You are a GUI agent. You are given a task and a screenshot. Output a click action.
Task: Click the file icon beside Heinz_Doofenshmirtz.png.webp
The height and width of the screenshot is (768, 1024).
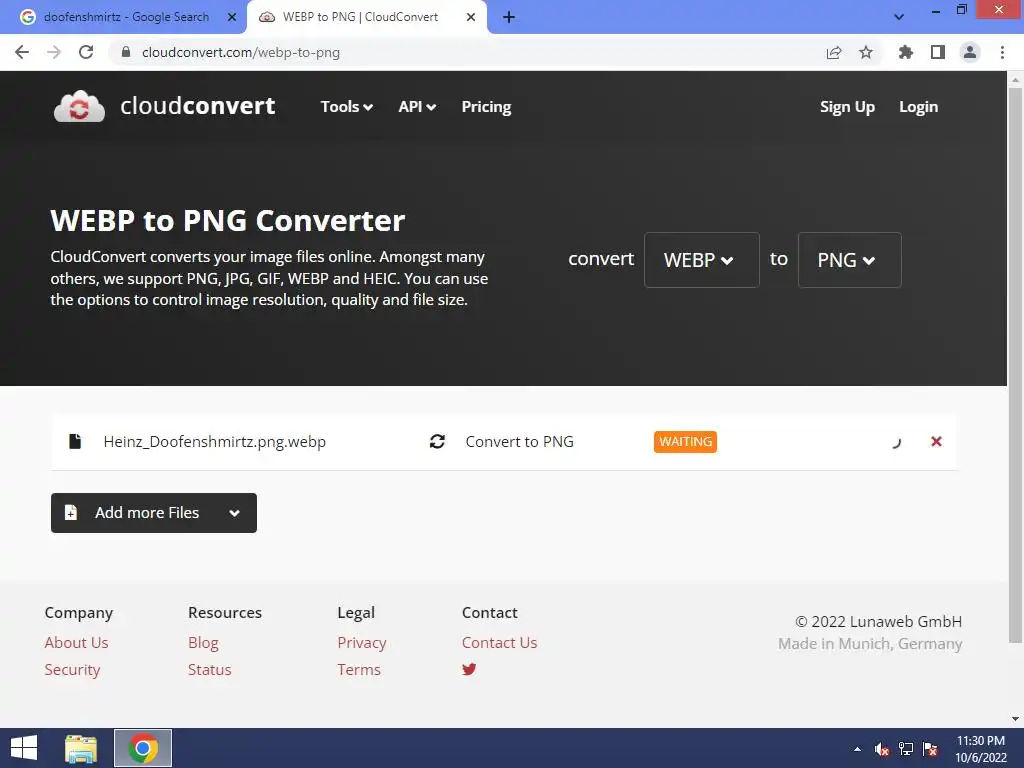coord(75,441)
